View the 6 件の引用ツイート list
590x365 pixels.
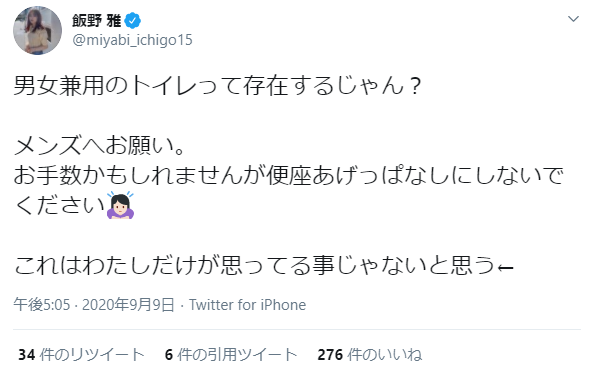[231, 354]
